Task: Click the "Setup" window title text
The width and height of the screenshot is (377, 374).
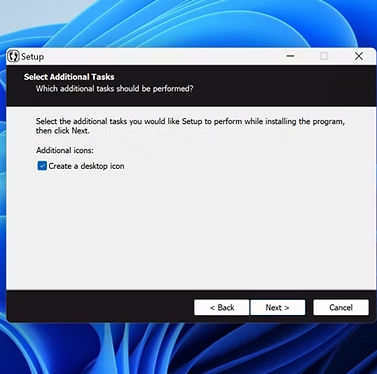Action: pyautogui.click(x=32, y=57)
